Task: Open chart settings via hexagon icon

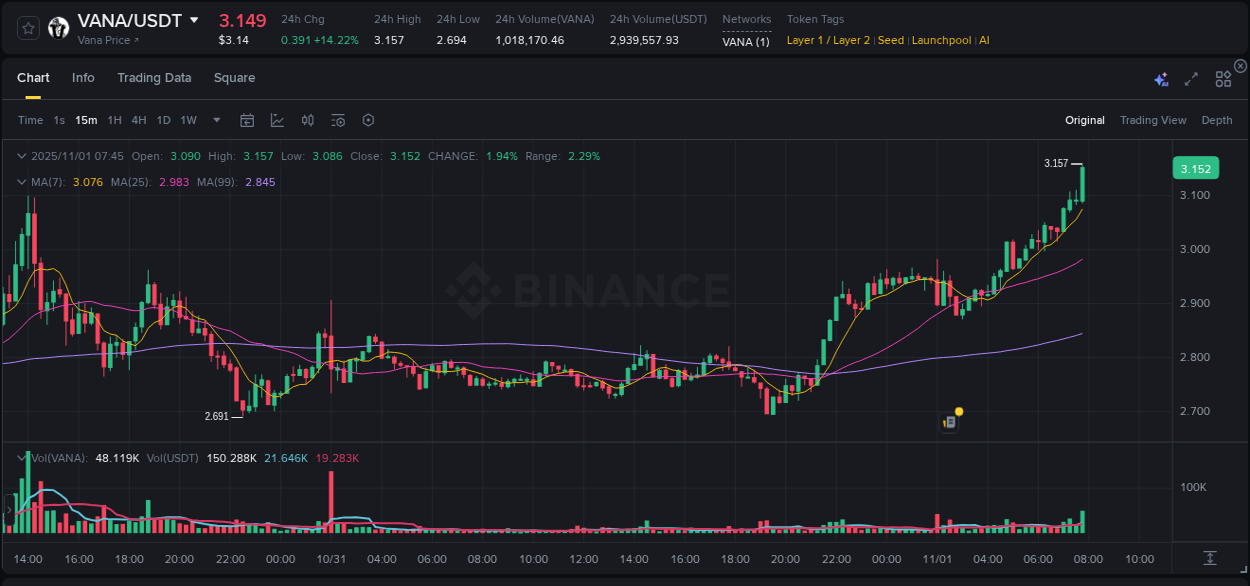Action: (x=368, y=119)
